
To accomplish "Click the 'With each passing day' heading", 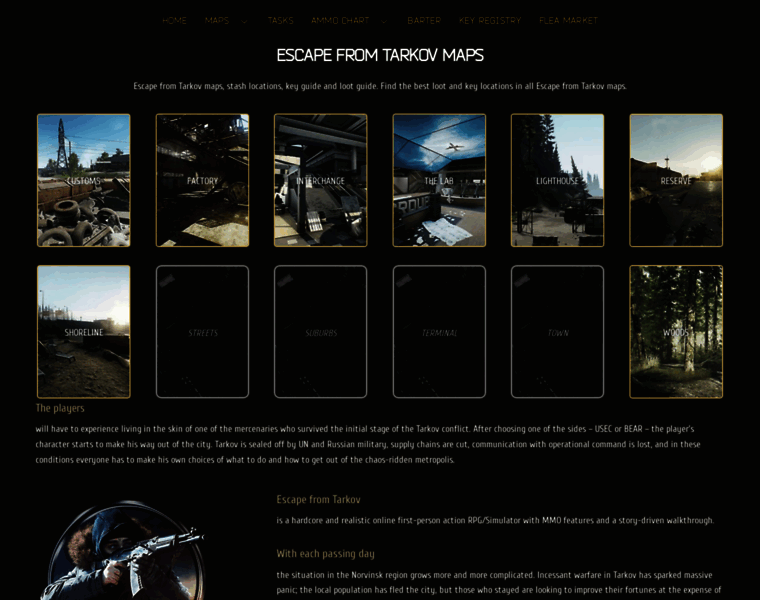I will (325, 553).
